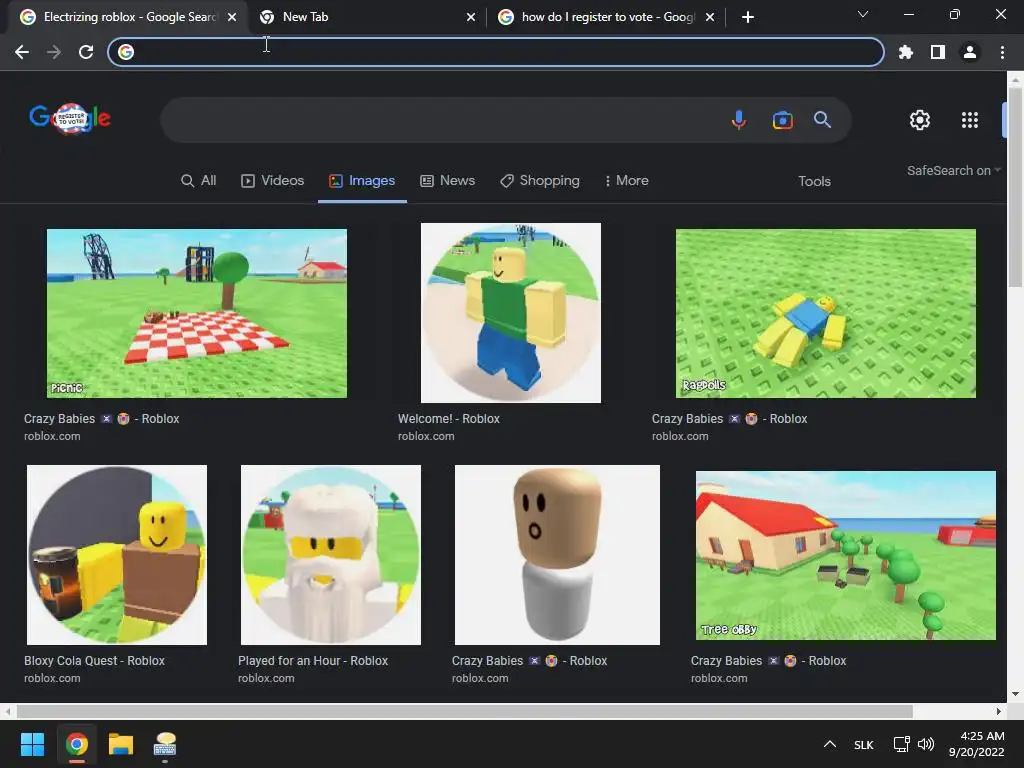Open the RagDolls image thumbnail
Image resolution: width=1024 pixels, height=768 pixels.
tap(825, 313)
